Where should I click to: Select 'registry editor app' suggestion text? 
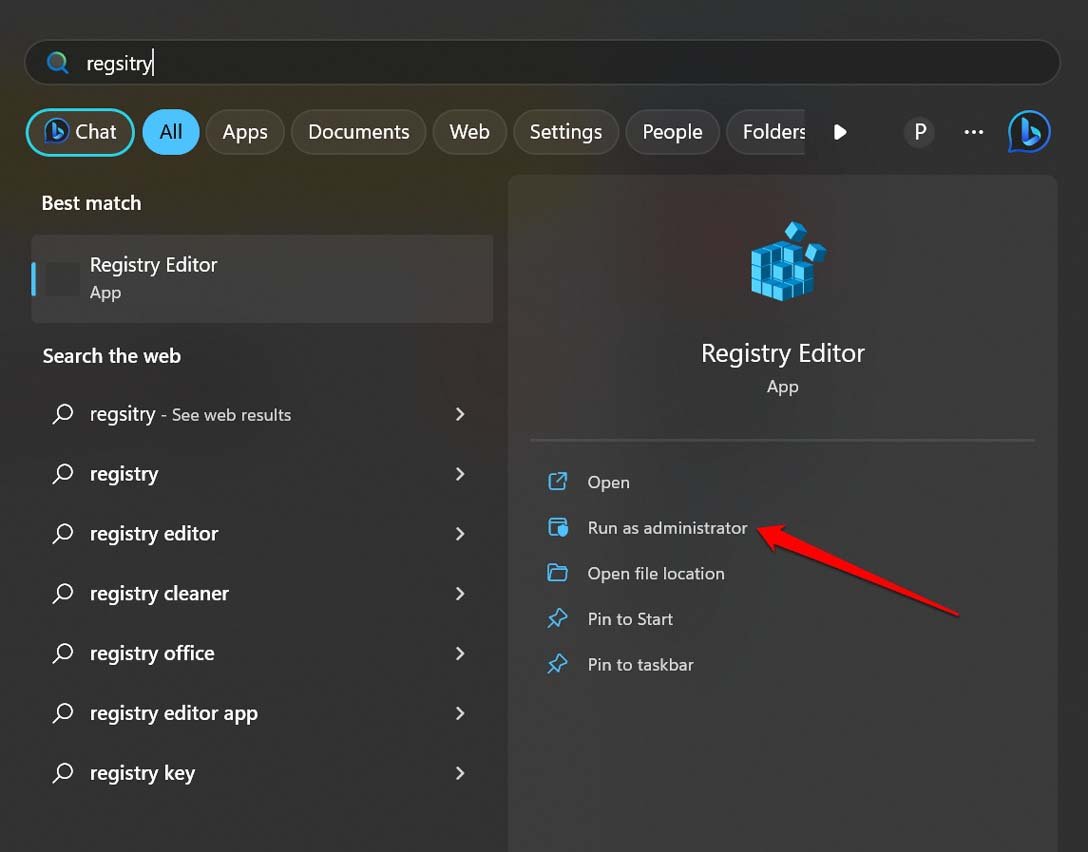point(173,713)
